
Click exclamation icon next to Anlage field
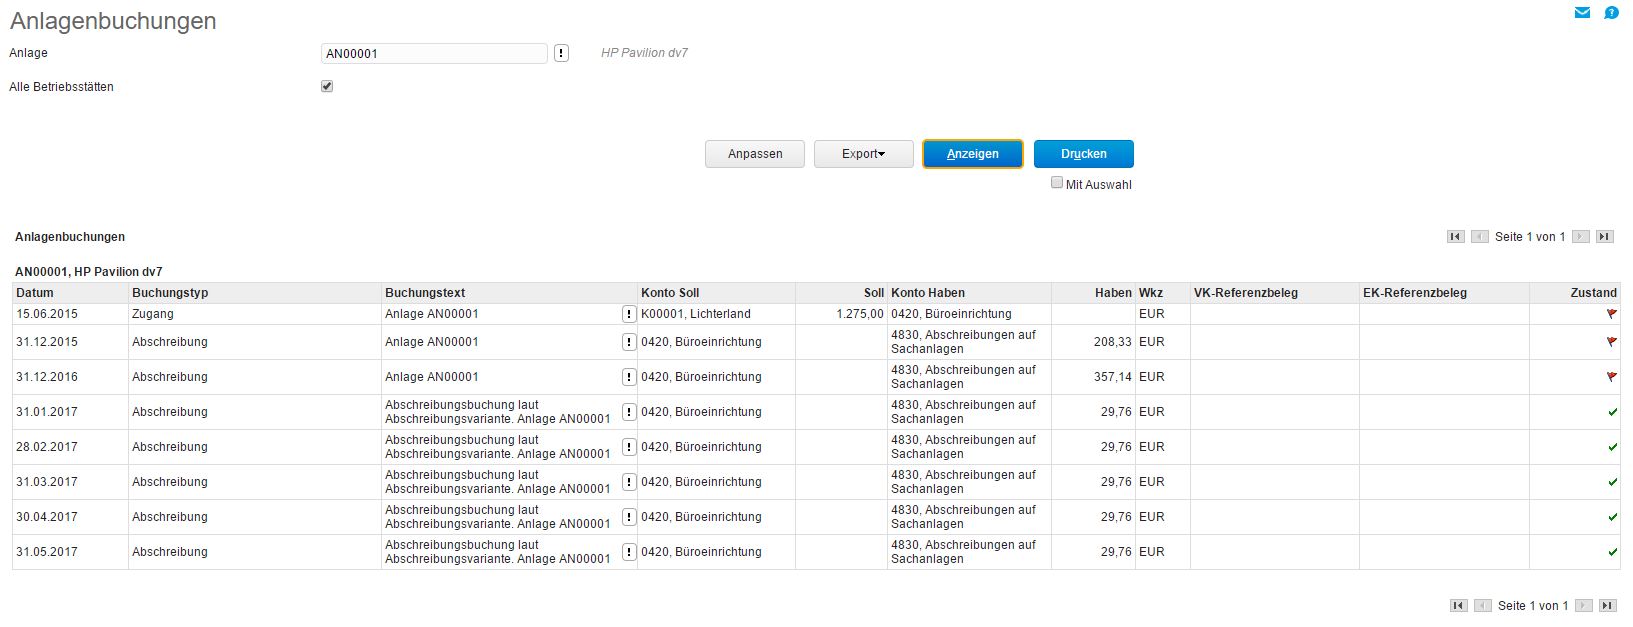[x=561, y=53]
